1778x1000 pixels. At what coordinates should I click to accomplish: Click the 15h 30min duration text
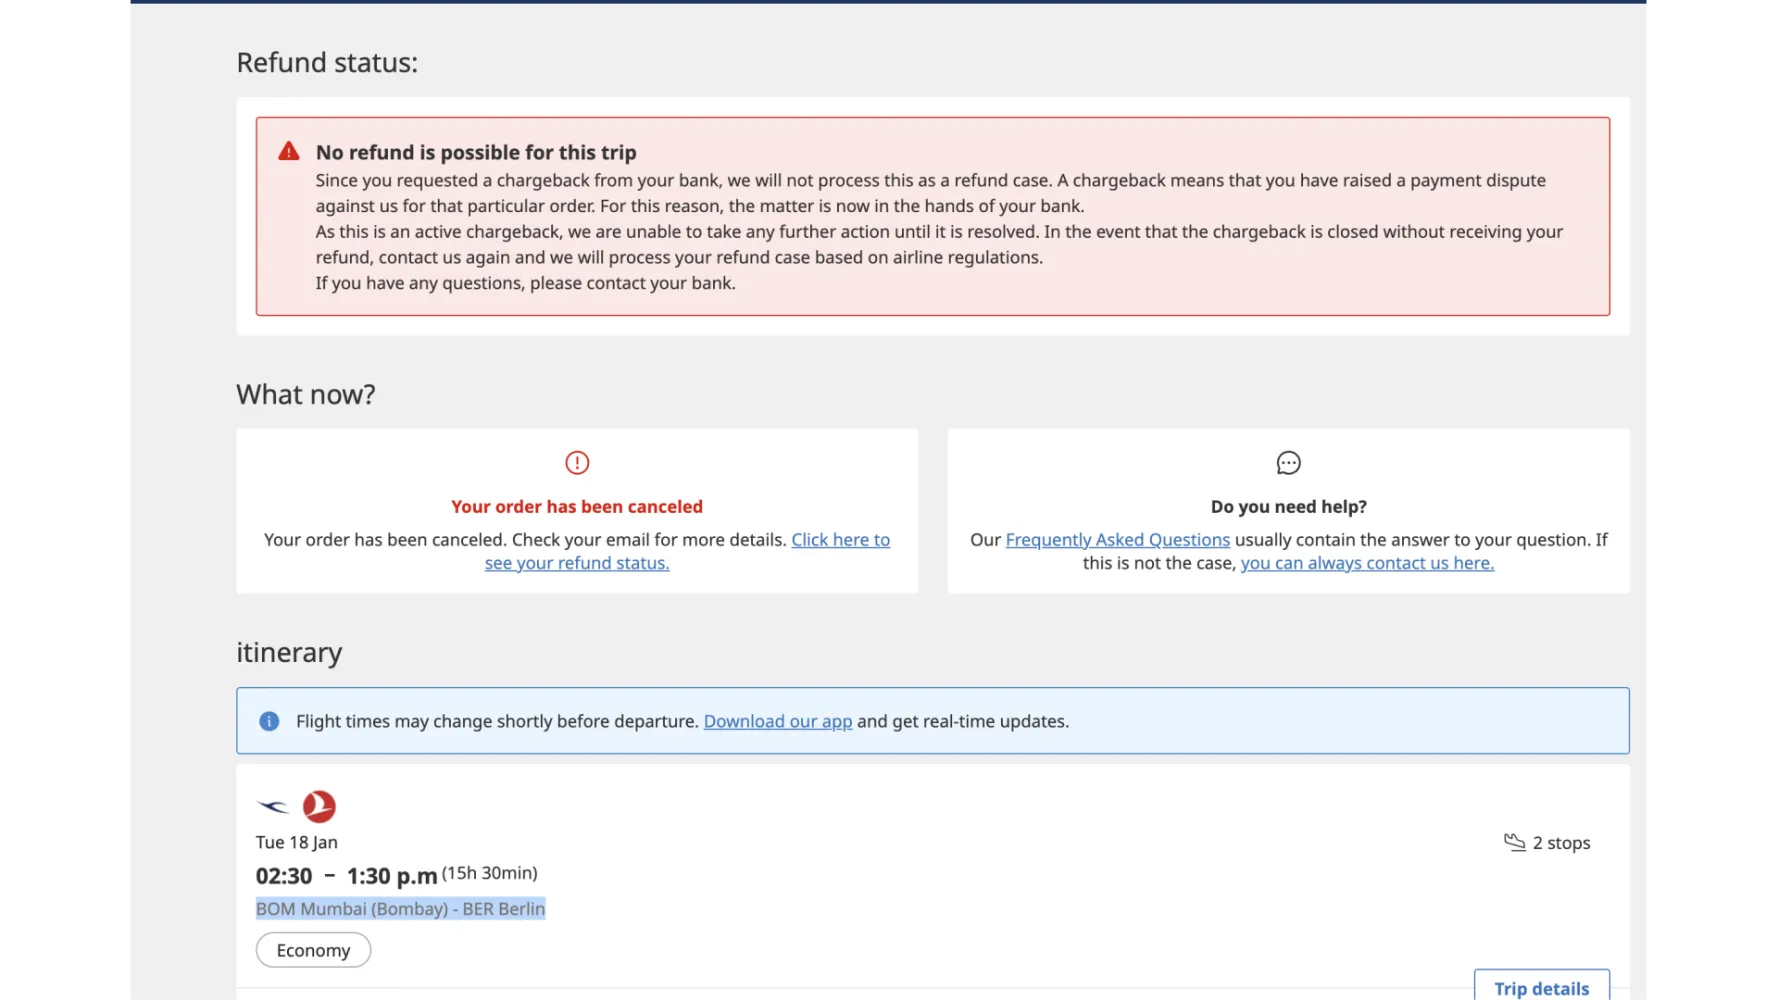[x=490, y=873]
